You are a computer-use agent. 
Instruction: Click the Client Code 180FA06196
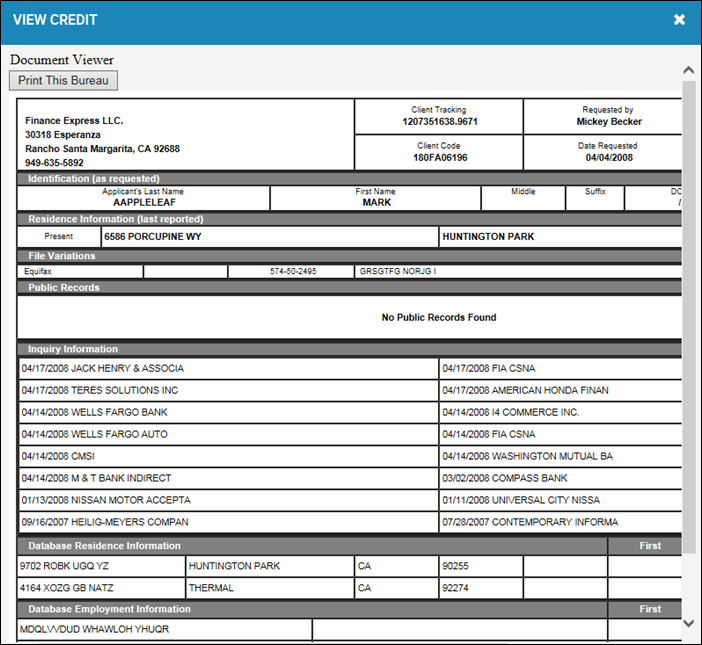click(x=440, y=158)
